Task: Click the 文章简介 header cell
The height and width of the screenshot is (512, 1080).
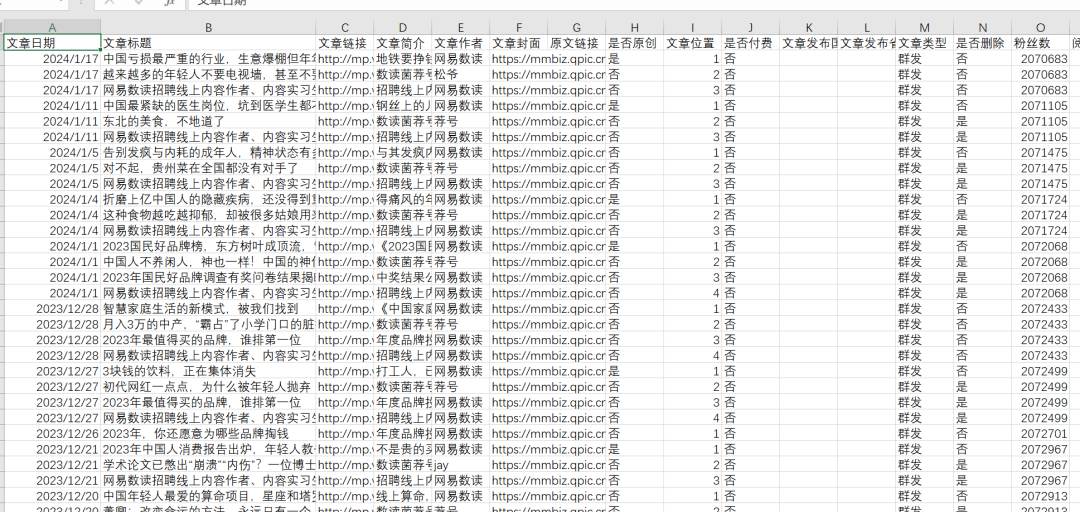Action: tap(403, 43)
